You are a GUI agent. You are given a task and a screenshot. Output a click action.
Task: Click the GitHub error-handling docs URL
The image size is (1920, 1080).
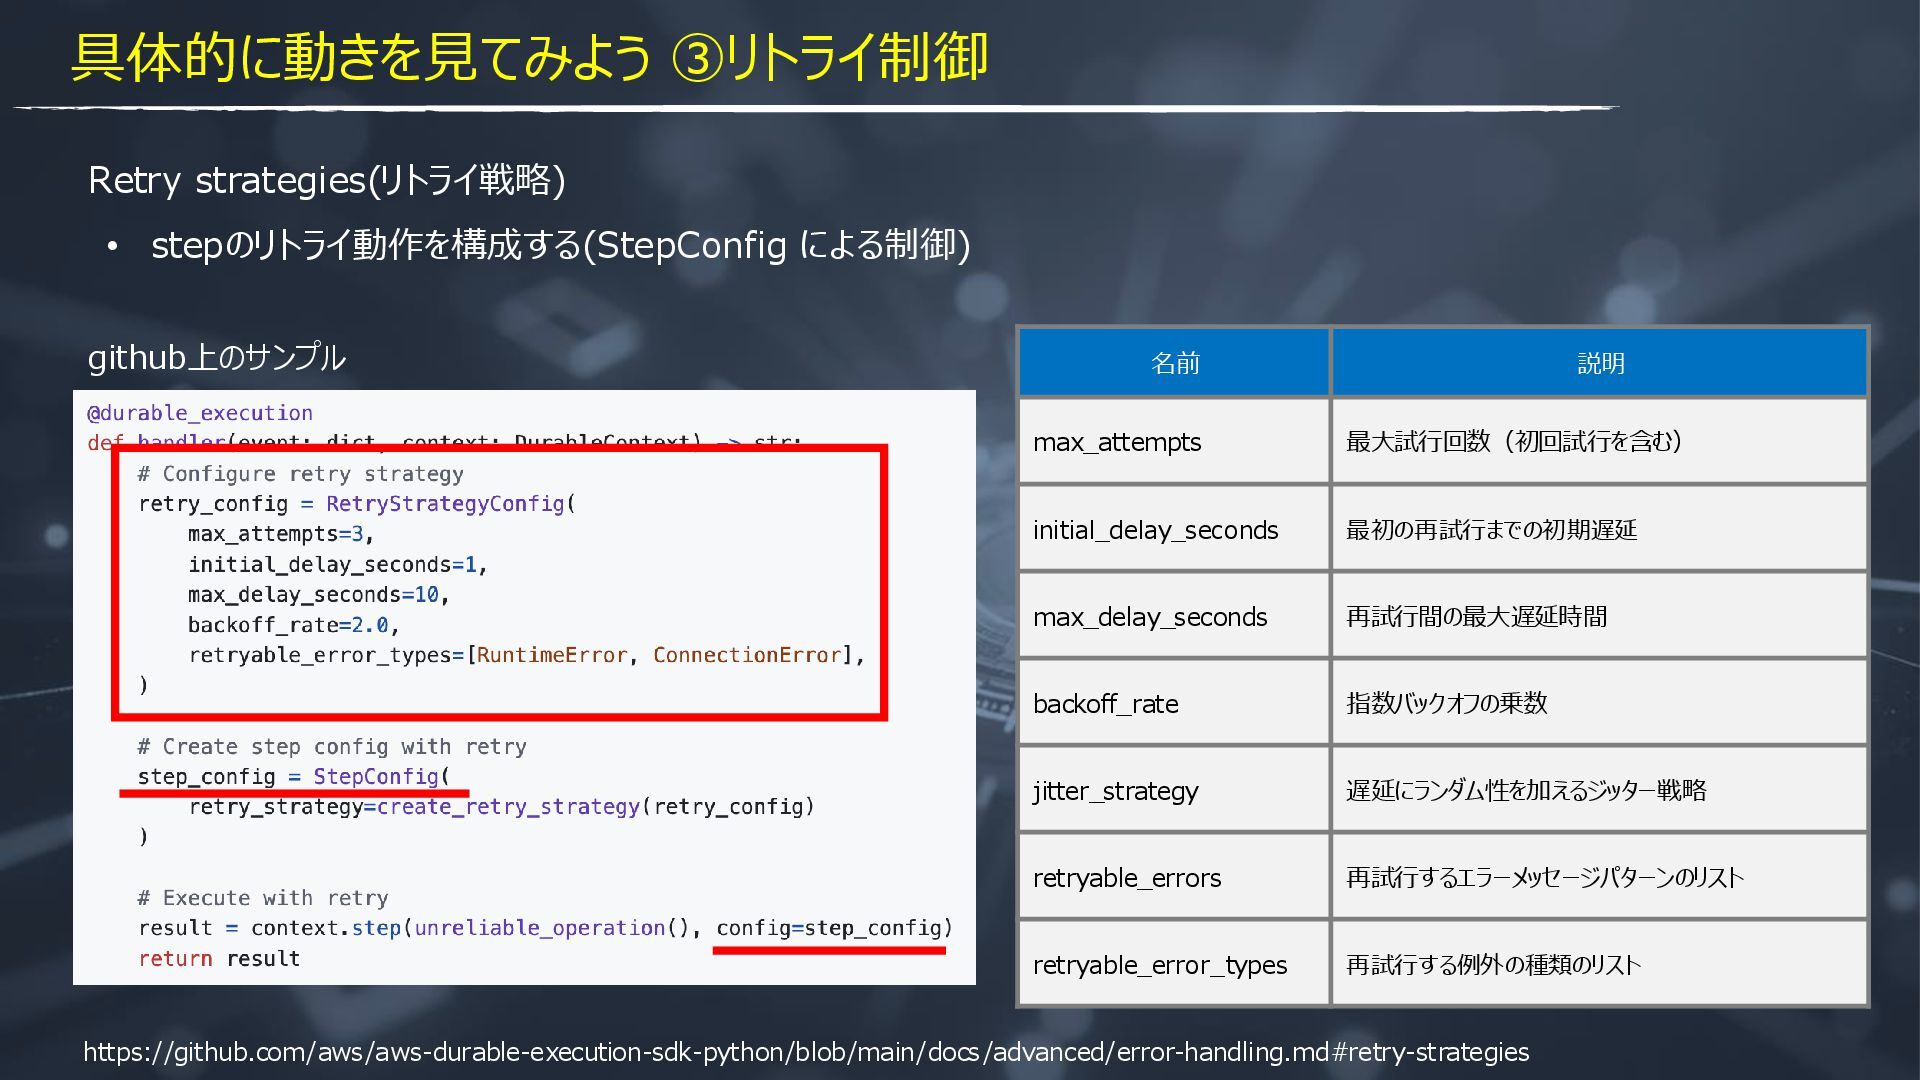pyautogui.click(x=805, y=1052)
